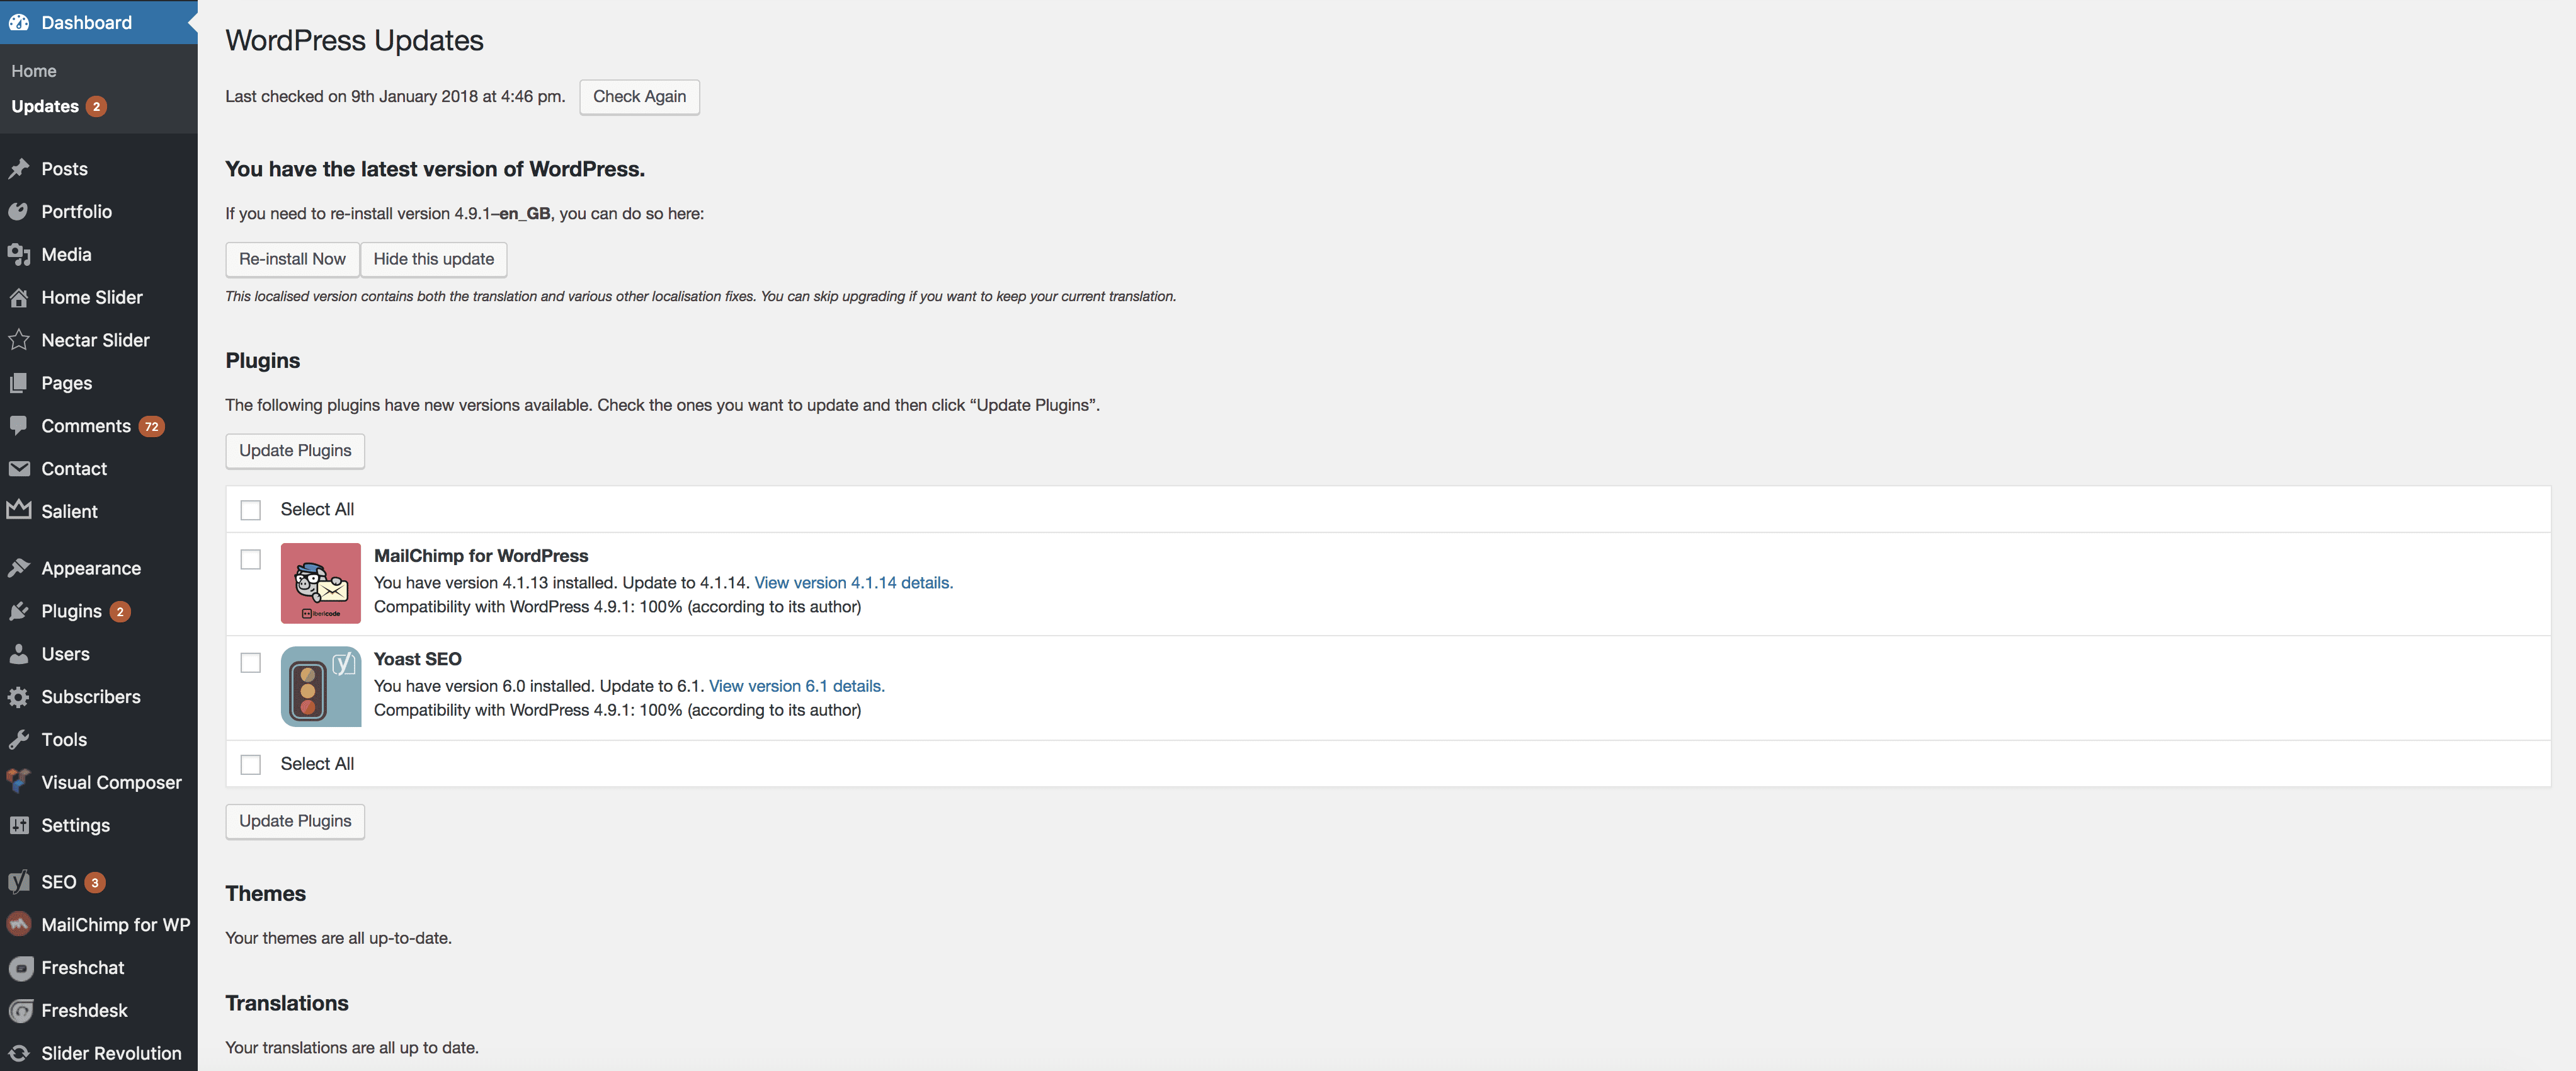Click the Visual Composer cube icon
Screen dimensions: 2576x1071
[19, 782]
